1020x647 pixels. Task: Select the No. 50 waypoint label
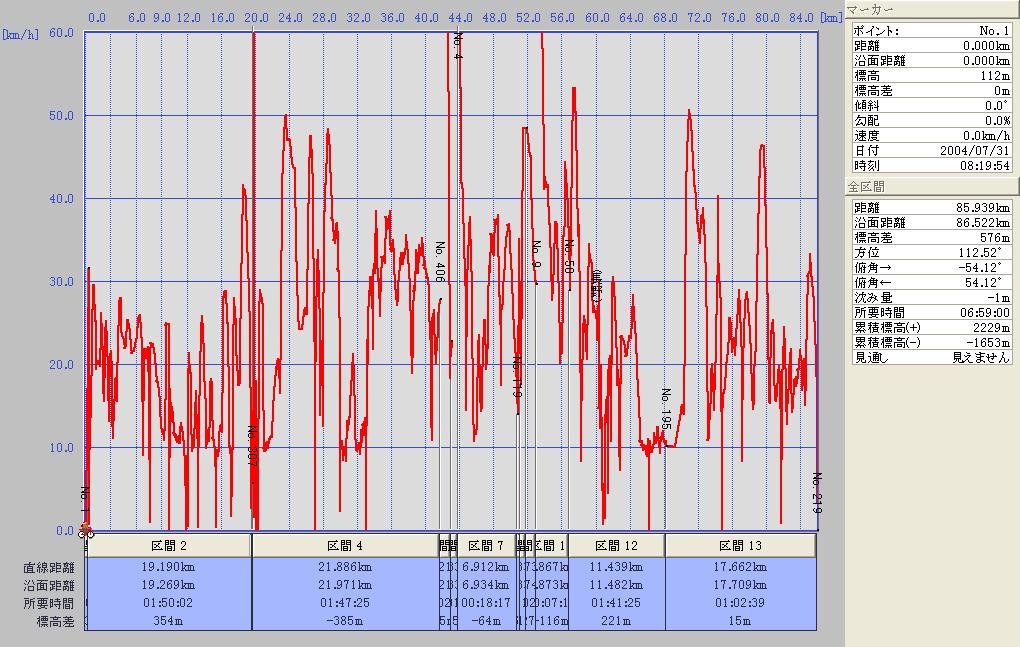tap(569, 257)
